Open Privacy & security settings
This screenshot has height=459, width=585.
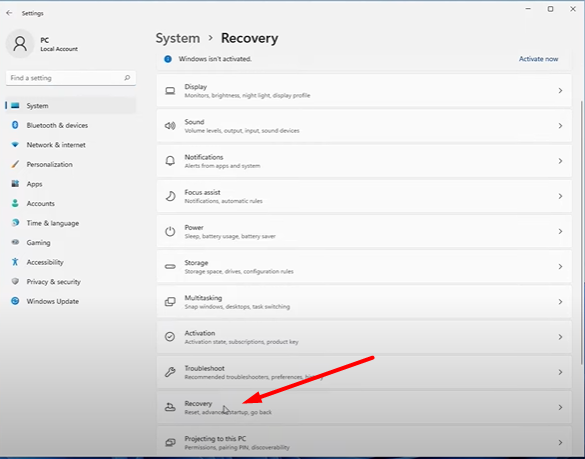pyautogui.click(x=71, y=281)
